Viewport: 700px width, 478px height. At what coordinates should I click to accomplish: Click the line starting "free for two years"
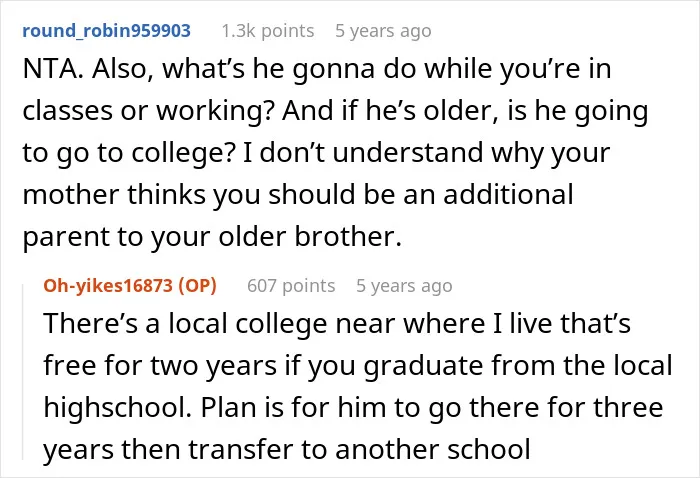358,366
